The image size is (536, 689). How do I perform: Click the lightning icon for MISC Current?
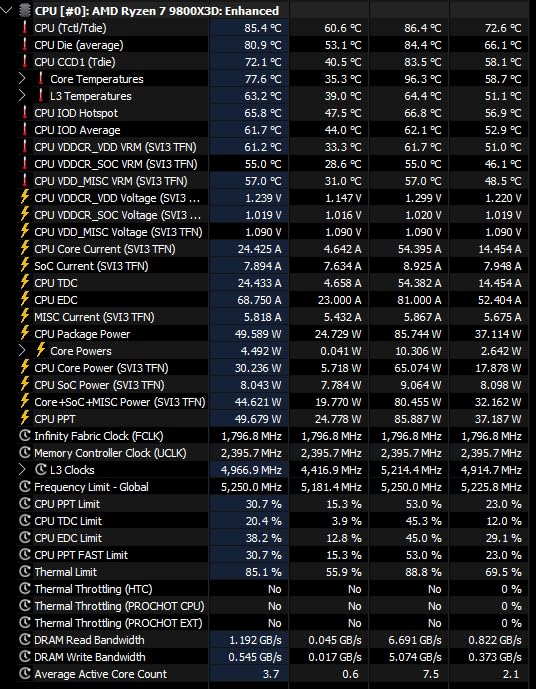(25, 317)
